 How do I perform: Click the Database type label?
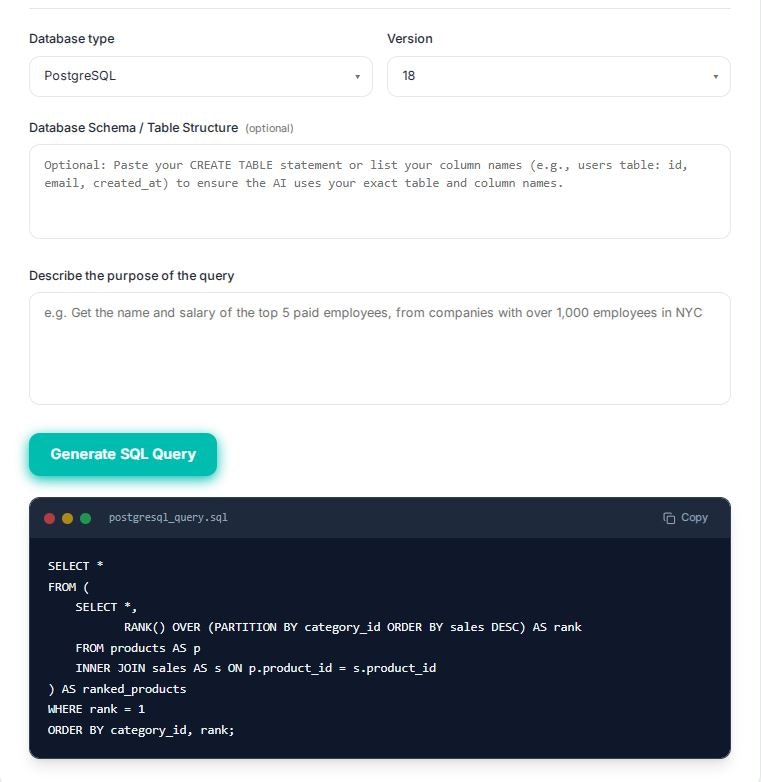(x=72, y=39)
